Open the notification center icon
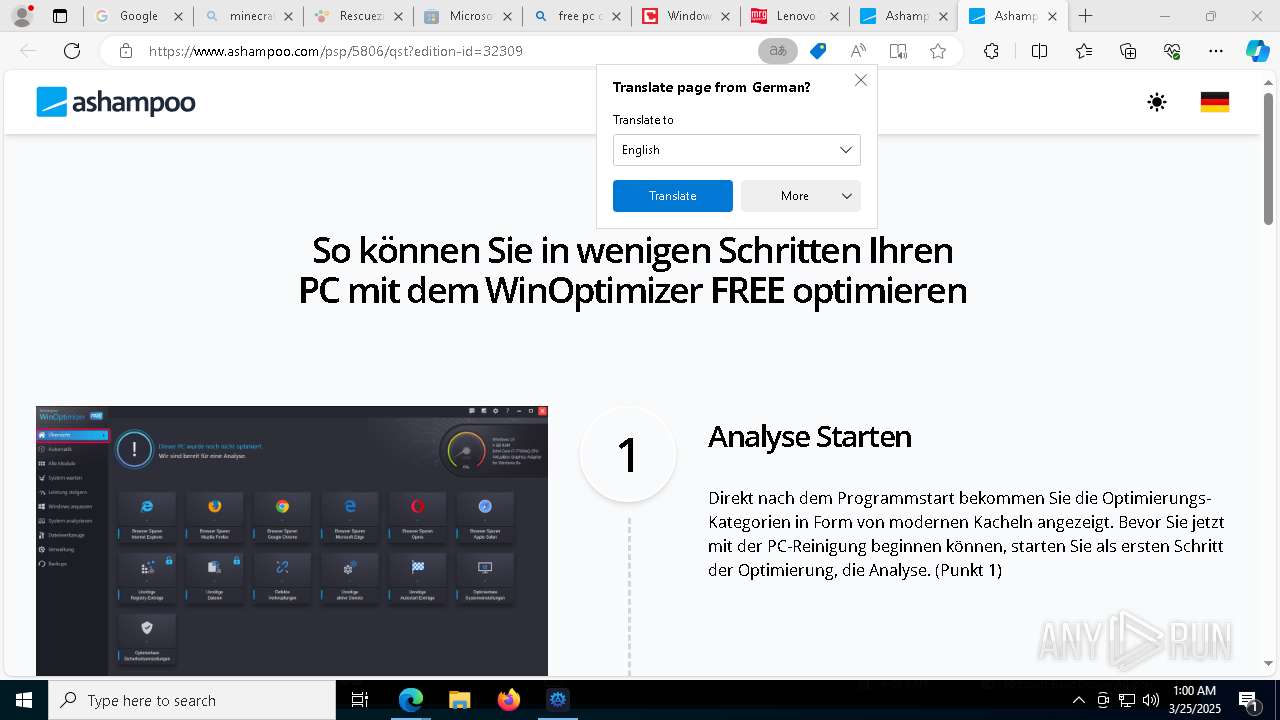 [x=1249, y=700]
